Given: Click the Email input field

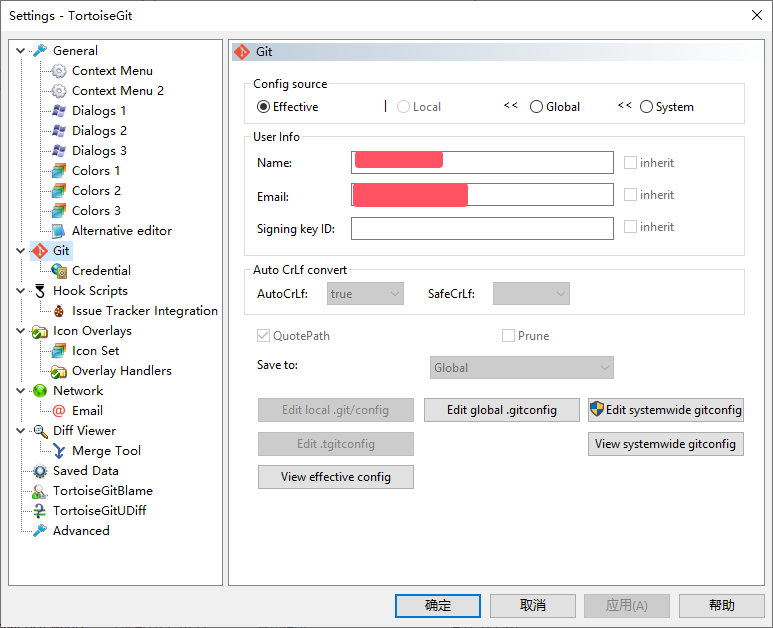Looking at the screenshot, I should point(482,195).
